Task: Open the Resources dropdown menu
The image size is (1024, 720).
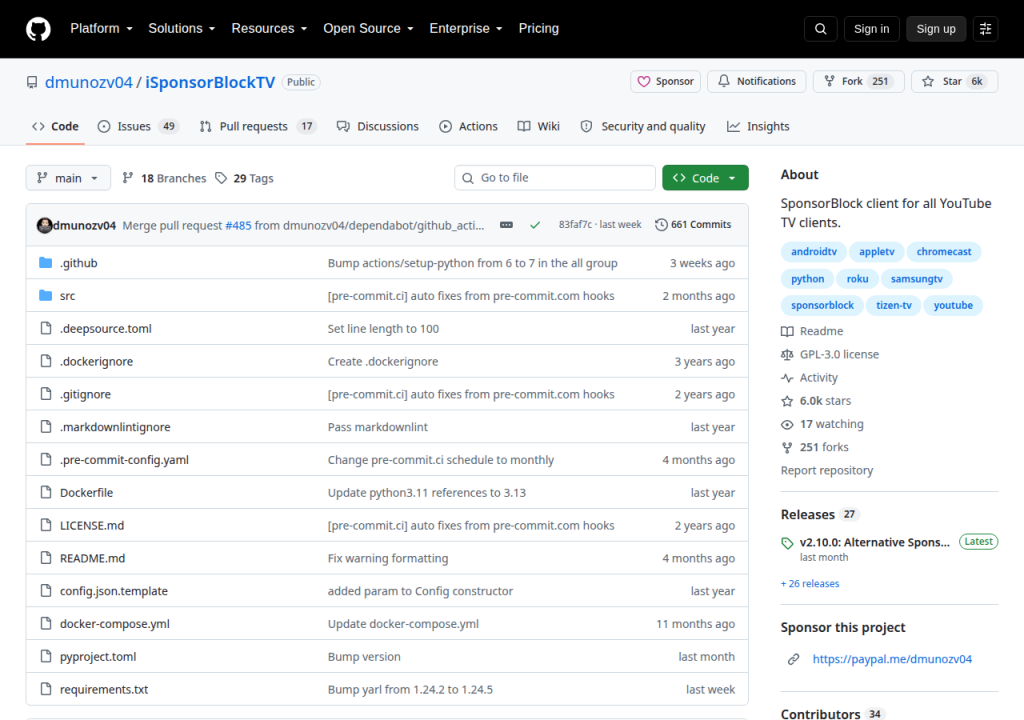Action: coord(269,29)
